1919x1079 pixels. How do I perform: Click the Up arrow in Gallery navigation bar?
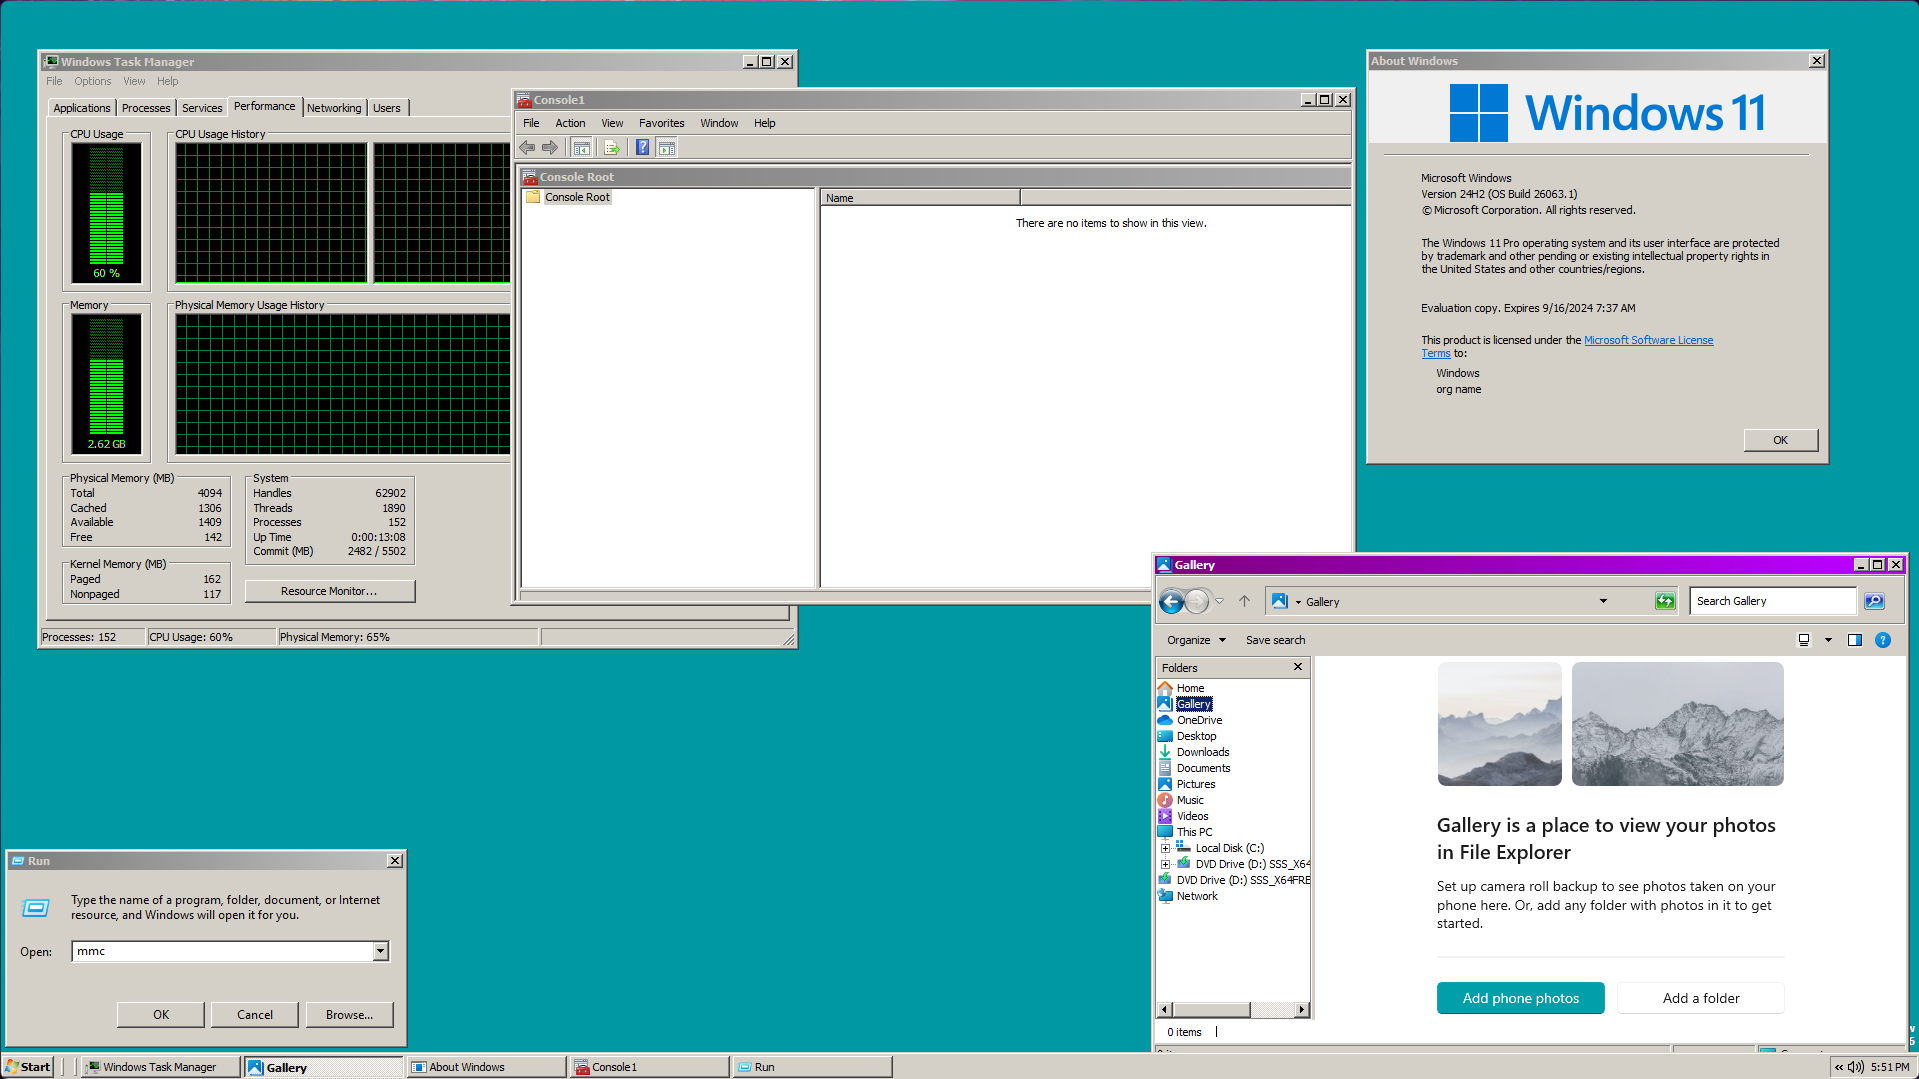[x=1244, y=602]
